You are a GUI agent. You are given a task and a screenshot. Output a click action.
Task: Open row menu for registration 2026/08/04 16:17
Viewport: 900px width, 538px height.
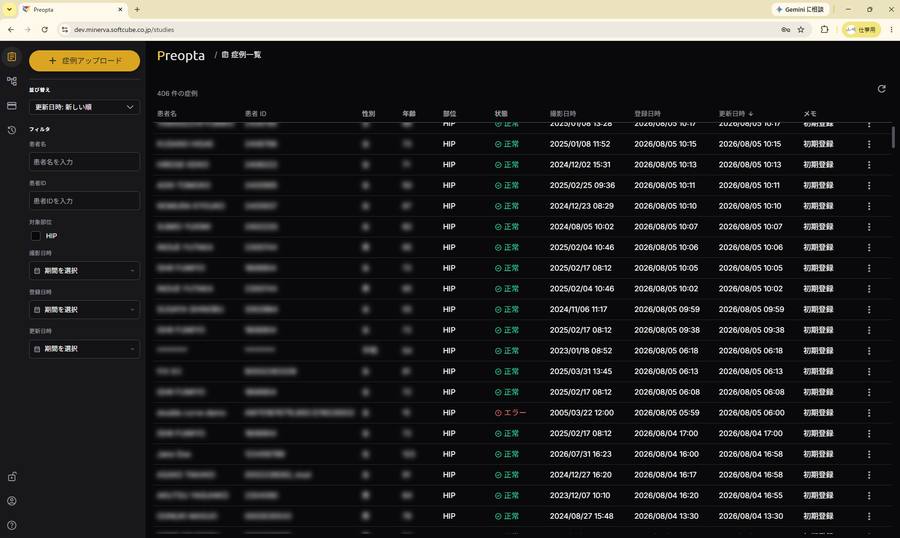(869, 475)
